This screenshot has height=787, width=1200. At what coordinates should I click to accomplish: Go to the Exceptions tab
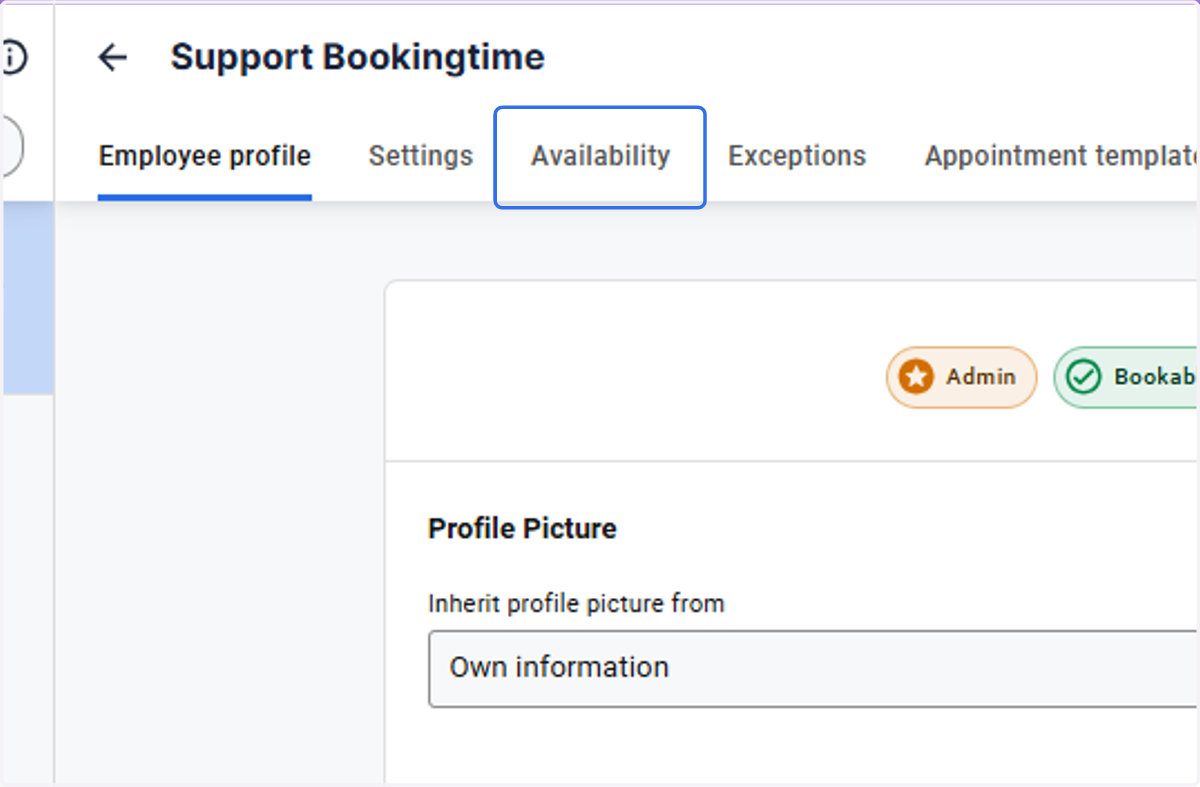tap(797, 156)
